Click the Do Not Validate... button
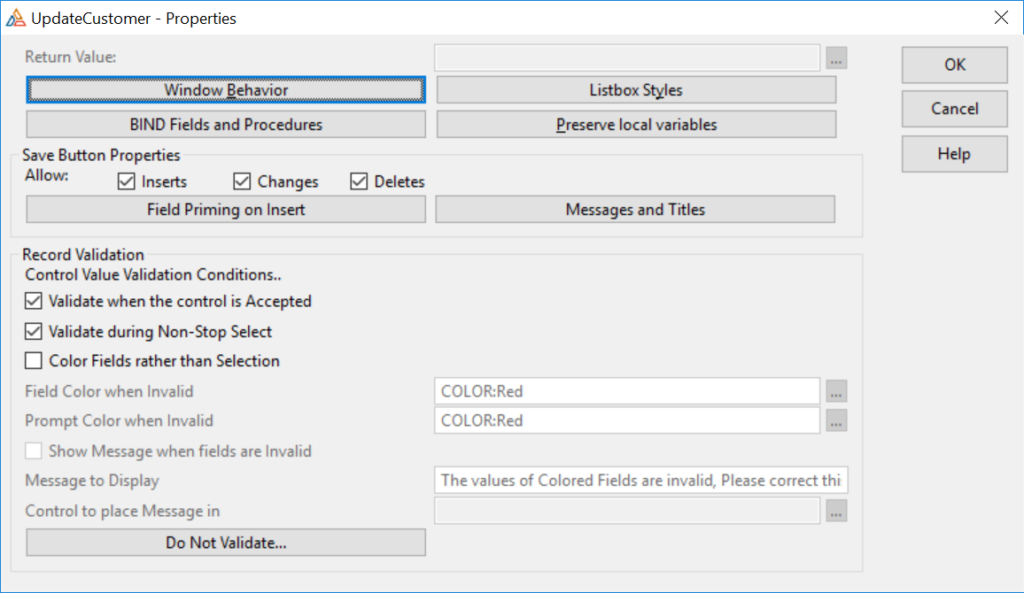 point(226,542)
